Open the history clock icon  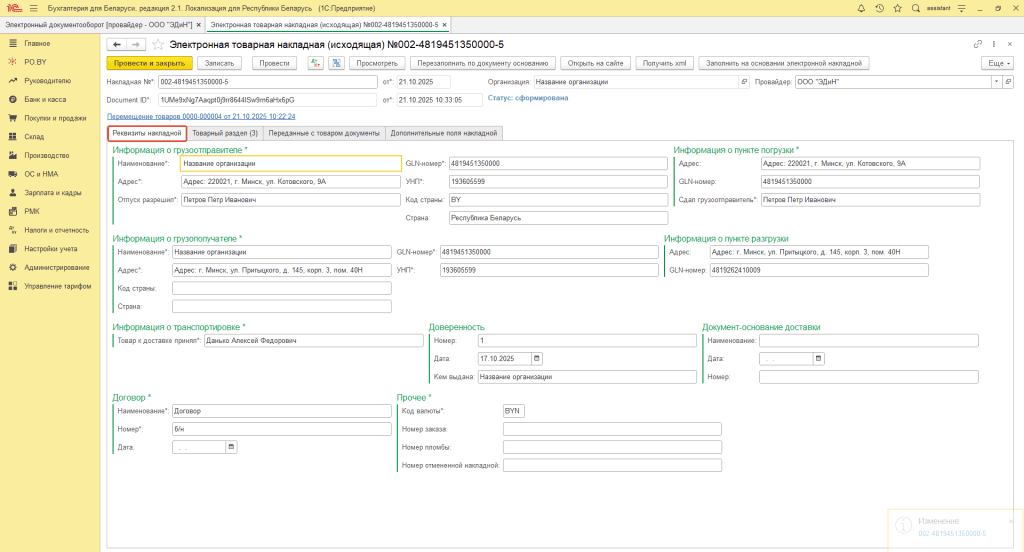tap(879, 8)
